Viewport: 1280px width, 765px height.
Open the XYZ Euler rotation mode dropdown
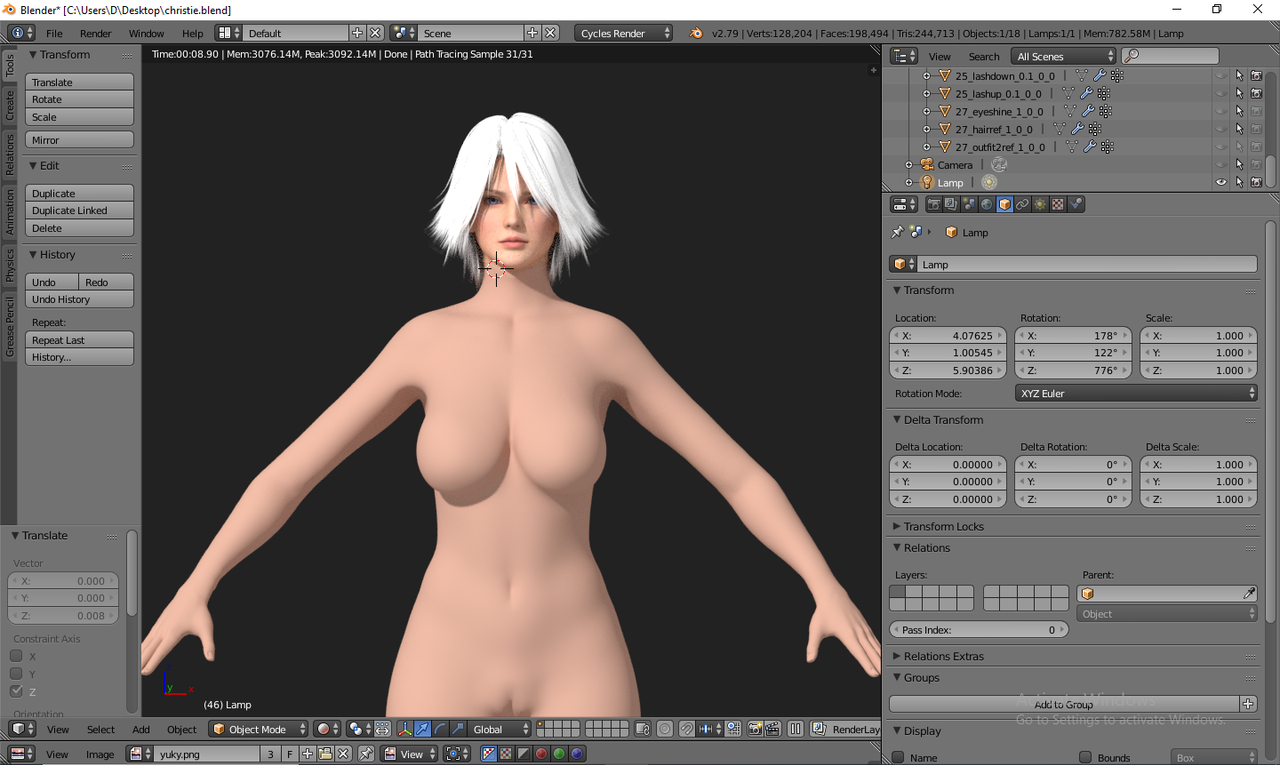(x=1136, y=393)
